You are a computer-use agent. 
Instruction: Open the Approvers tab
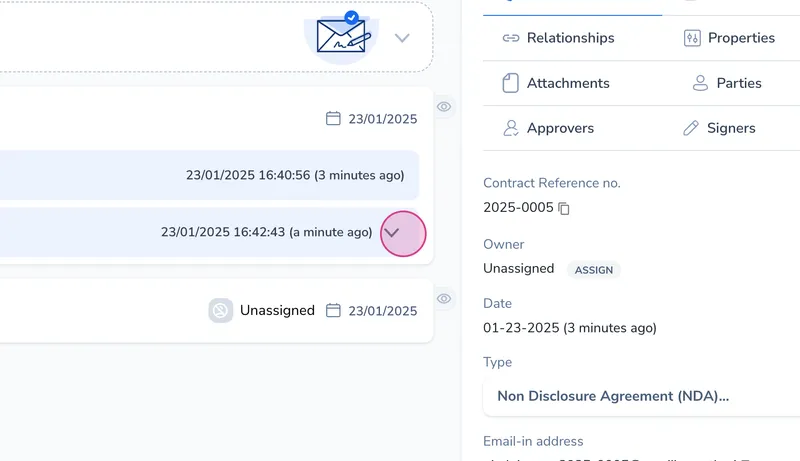548,128
